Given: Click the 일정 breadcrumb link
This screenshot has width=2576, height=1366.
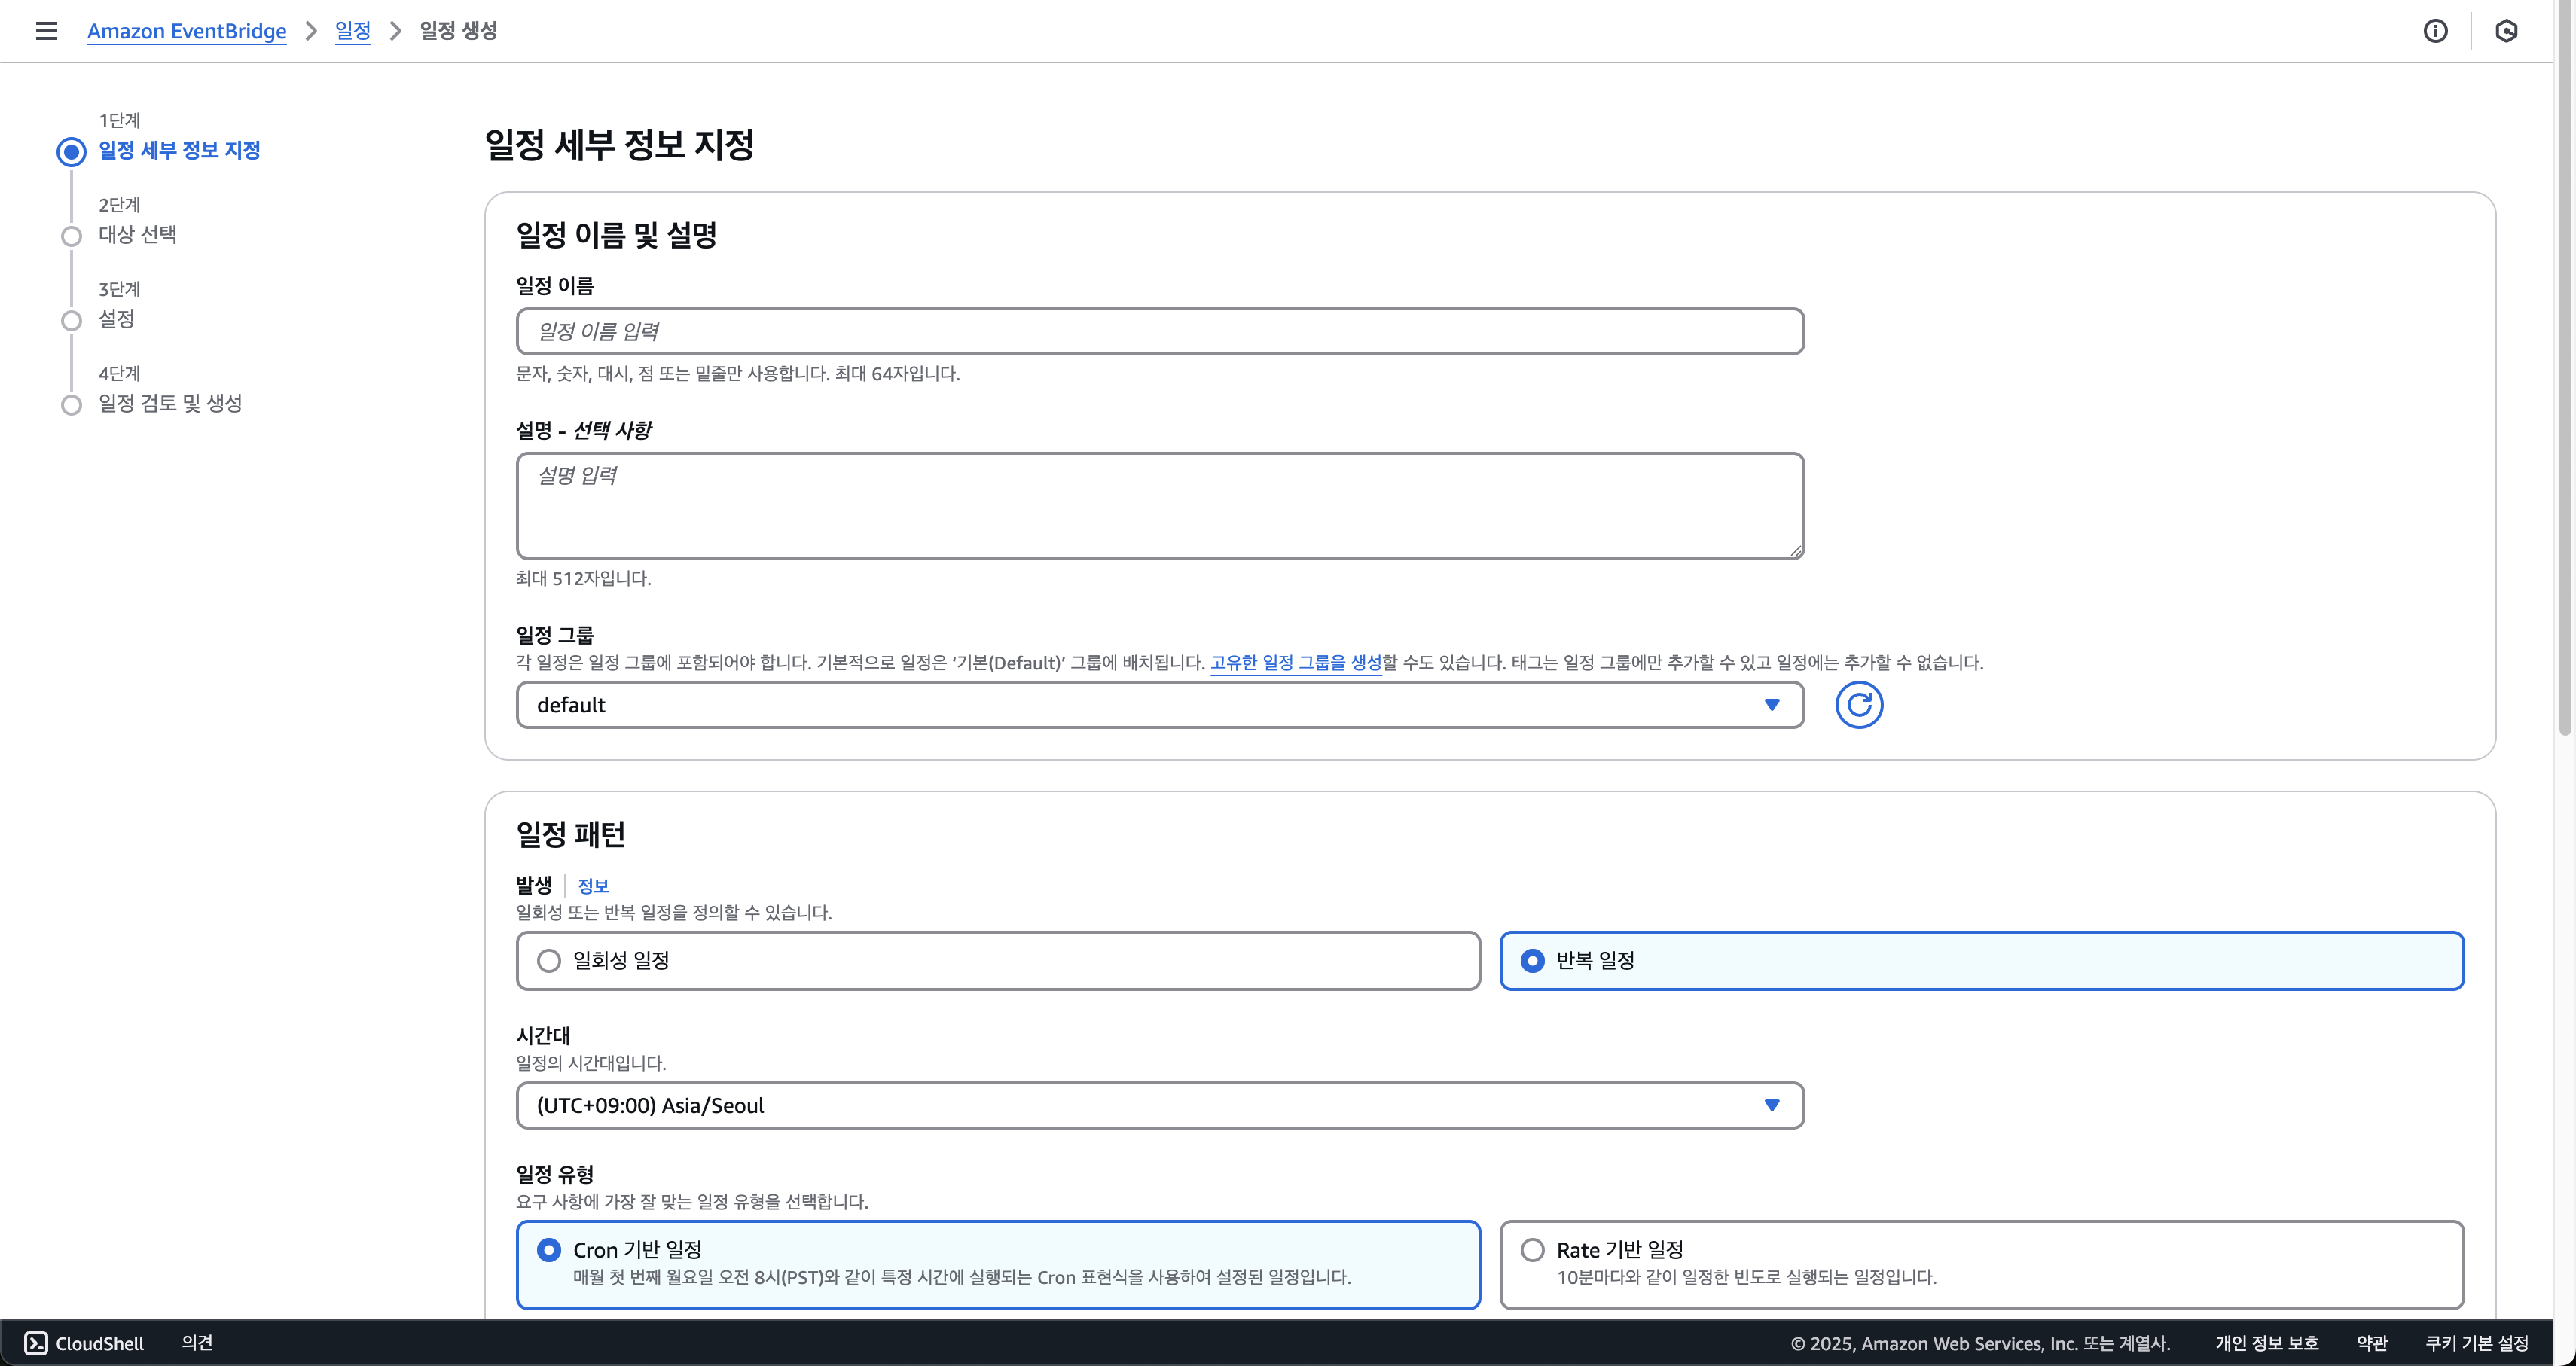Looking at the screenshot, I should tap(352, 31).
